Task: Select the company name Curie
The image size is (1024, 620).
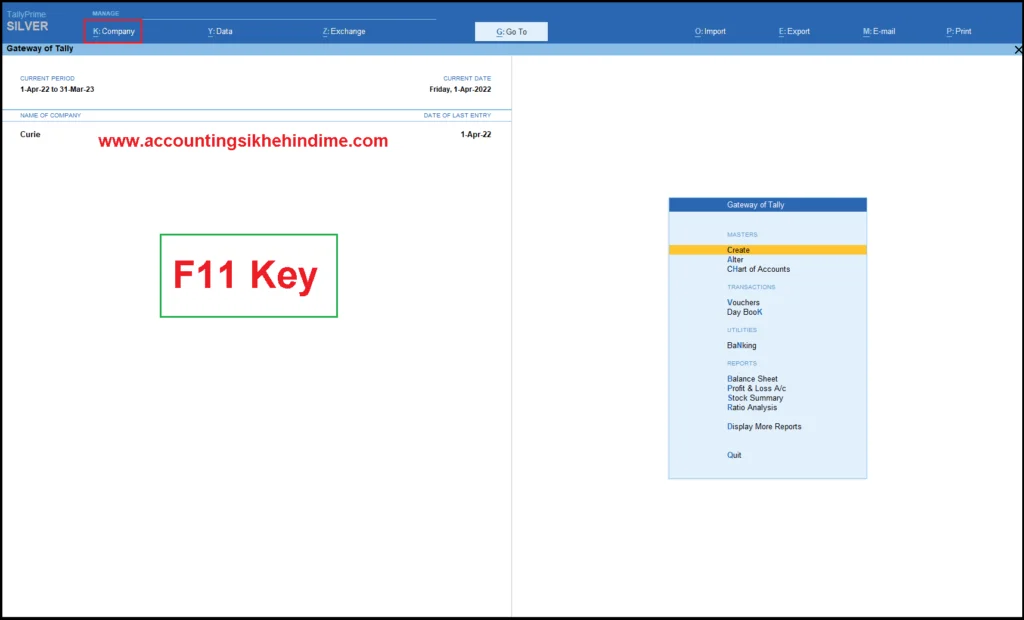Action: click(30, 135)
